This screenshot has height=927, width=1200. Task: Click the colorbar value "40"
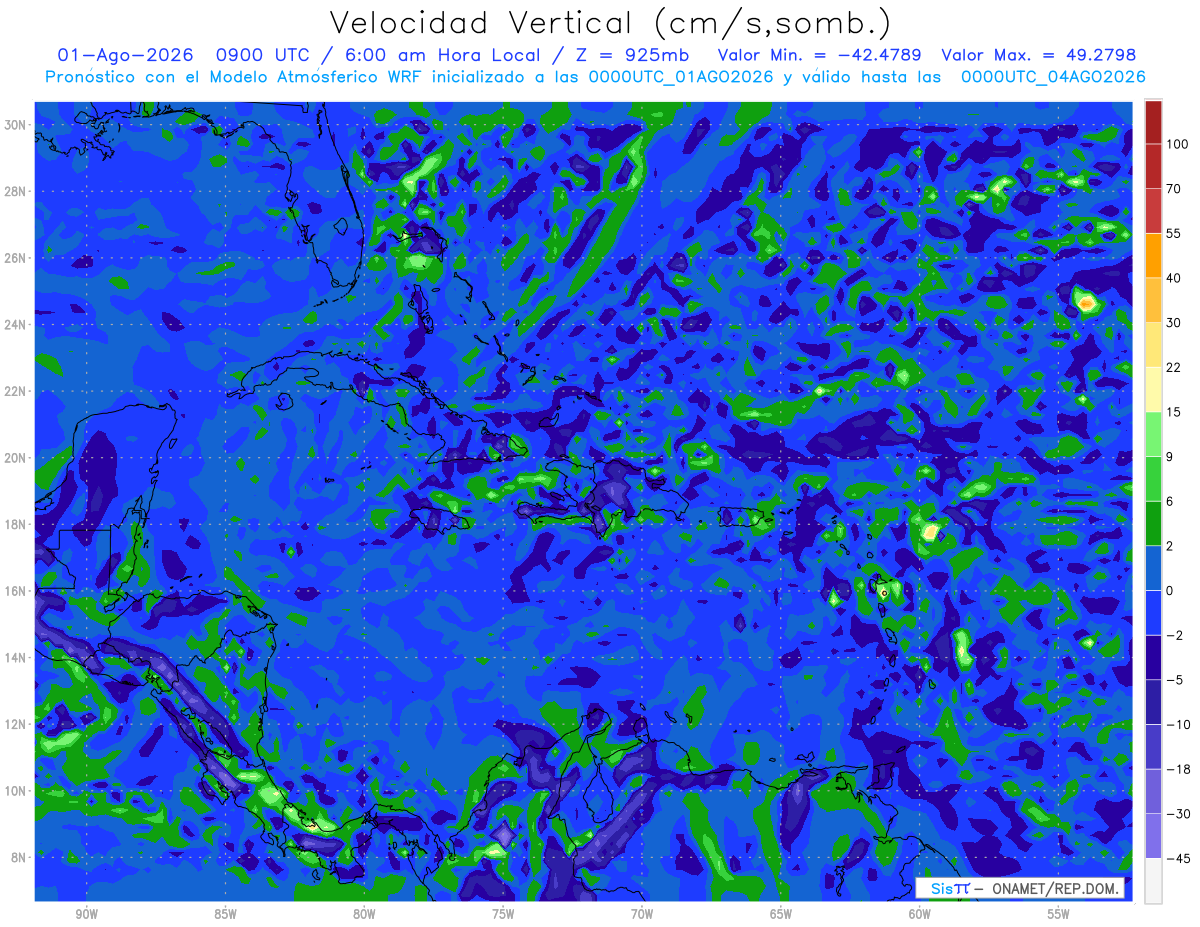point(1173,278)
